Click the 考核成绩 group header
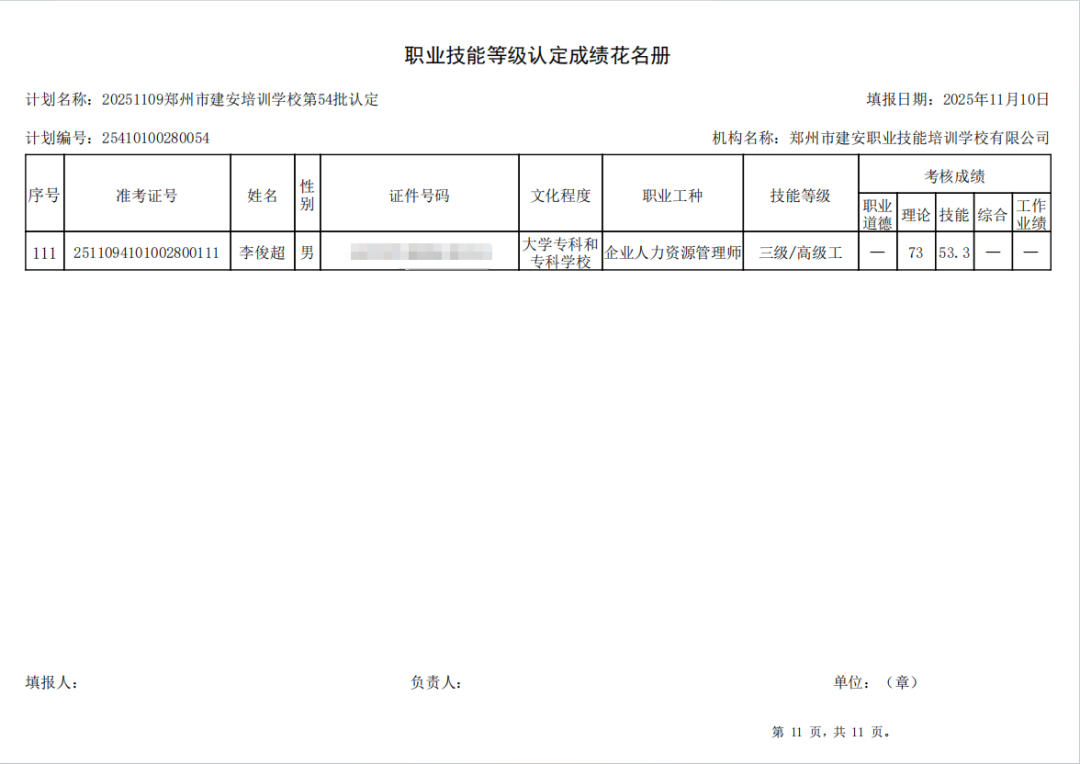The height and width of the screenshot is (764, 1080). tap(954, 176)
